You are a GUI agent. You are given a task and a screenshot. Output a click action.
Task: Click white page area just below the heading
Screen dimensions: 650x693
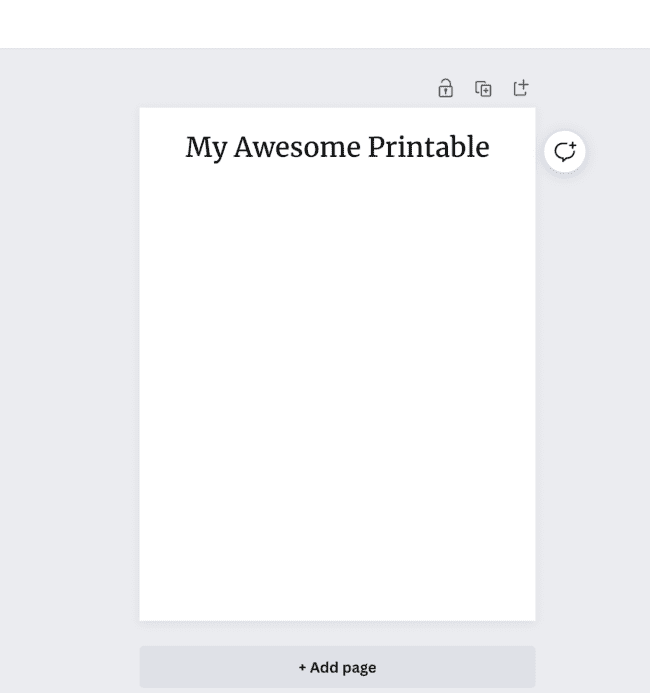click(337, 186)
